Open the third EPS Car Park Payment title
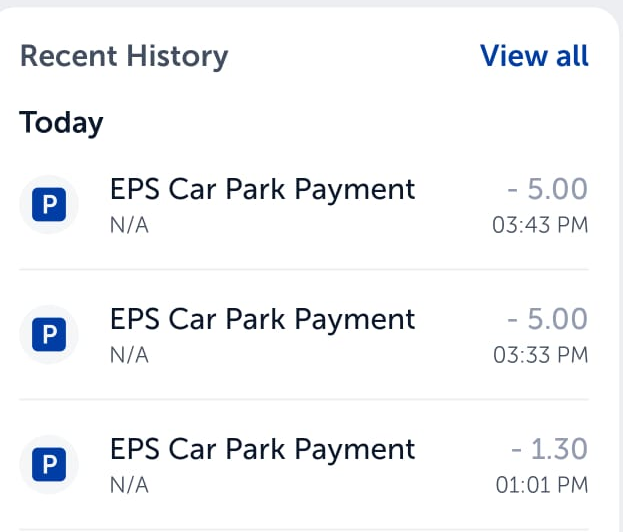This screenshot has height=532, width=623. point(263,449)
